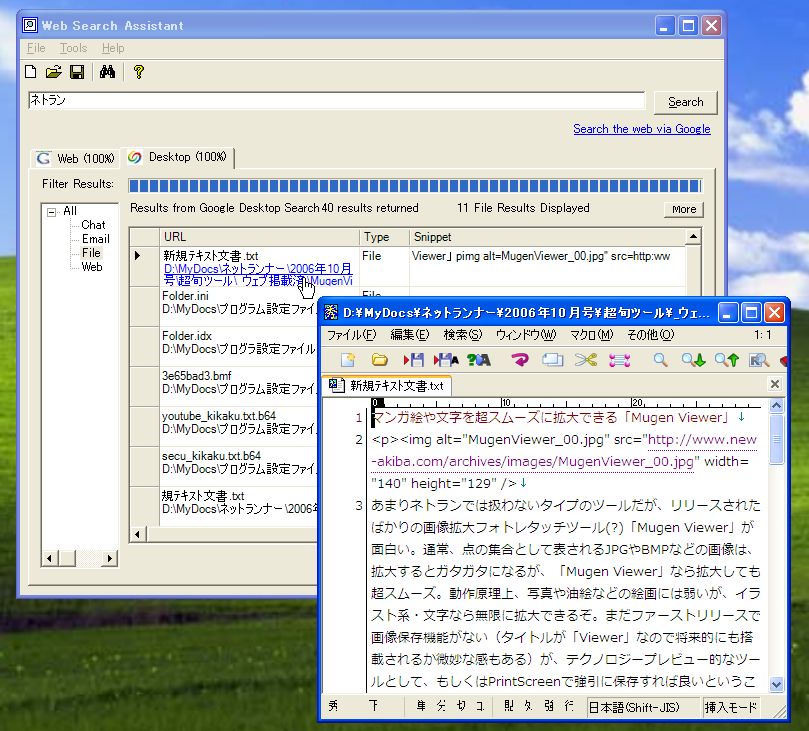
Task: Create a new file in the text editor toolbar
Action: pos(348,360)
